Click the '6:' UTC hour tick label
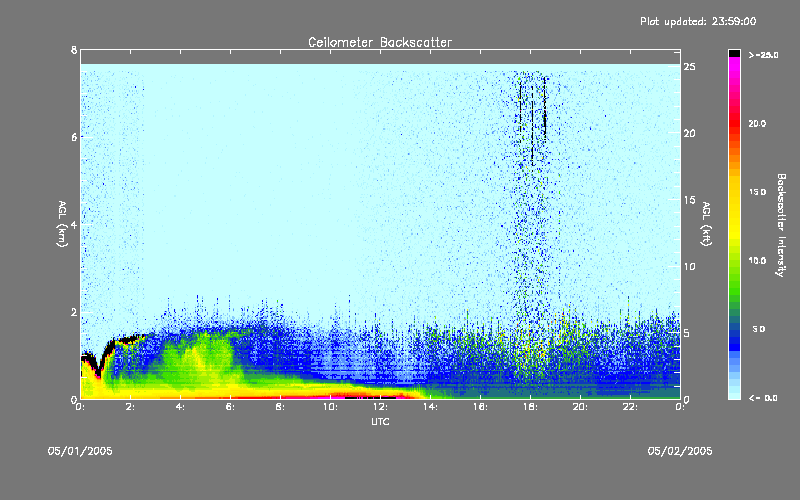Screen dimensions: 800x500 click(231, 407)
